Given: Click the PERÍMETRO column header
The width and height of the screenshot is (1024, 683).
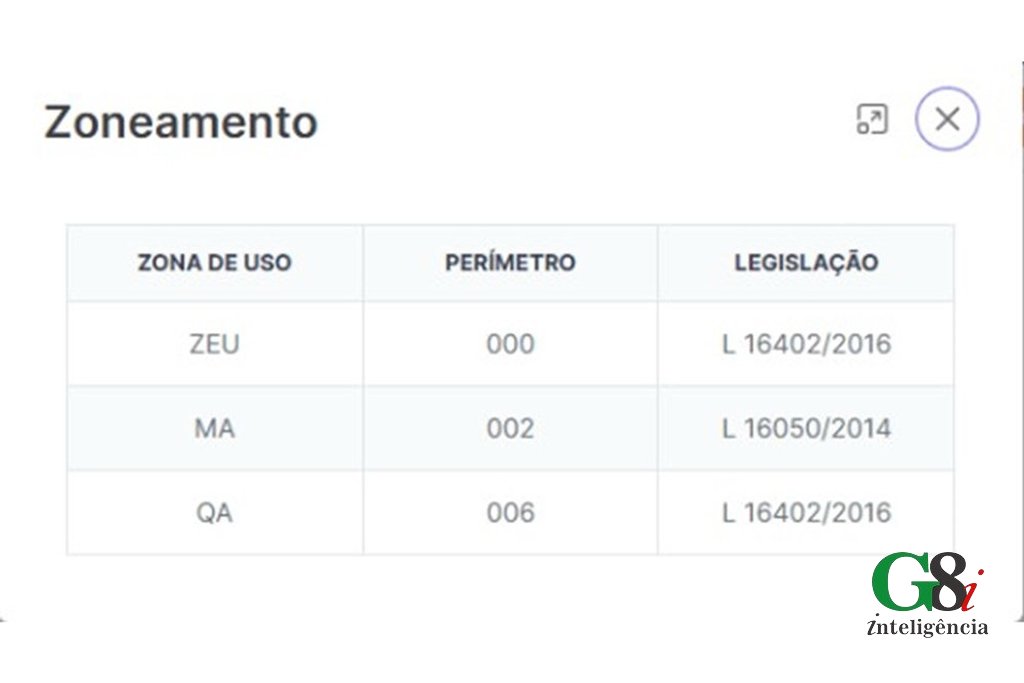Looking at the screenshot, I should click(x=510, y=262).
